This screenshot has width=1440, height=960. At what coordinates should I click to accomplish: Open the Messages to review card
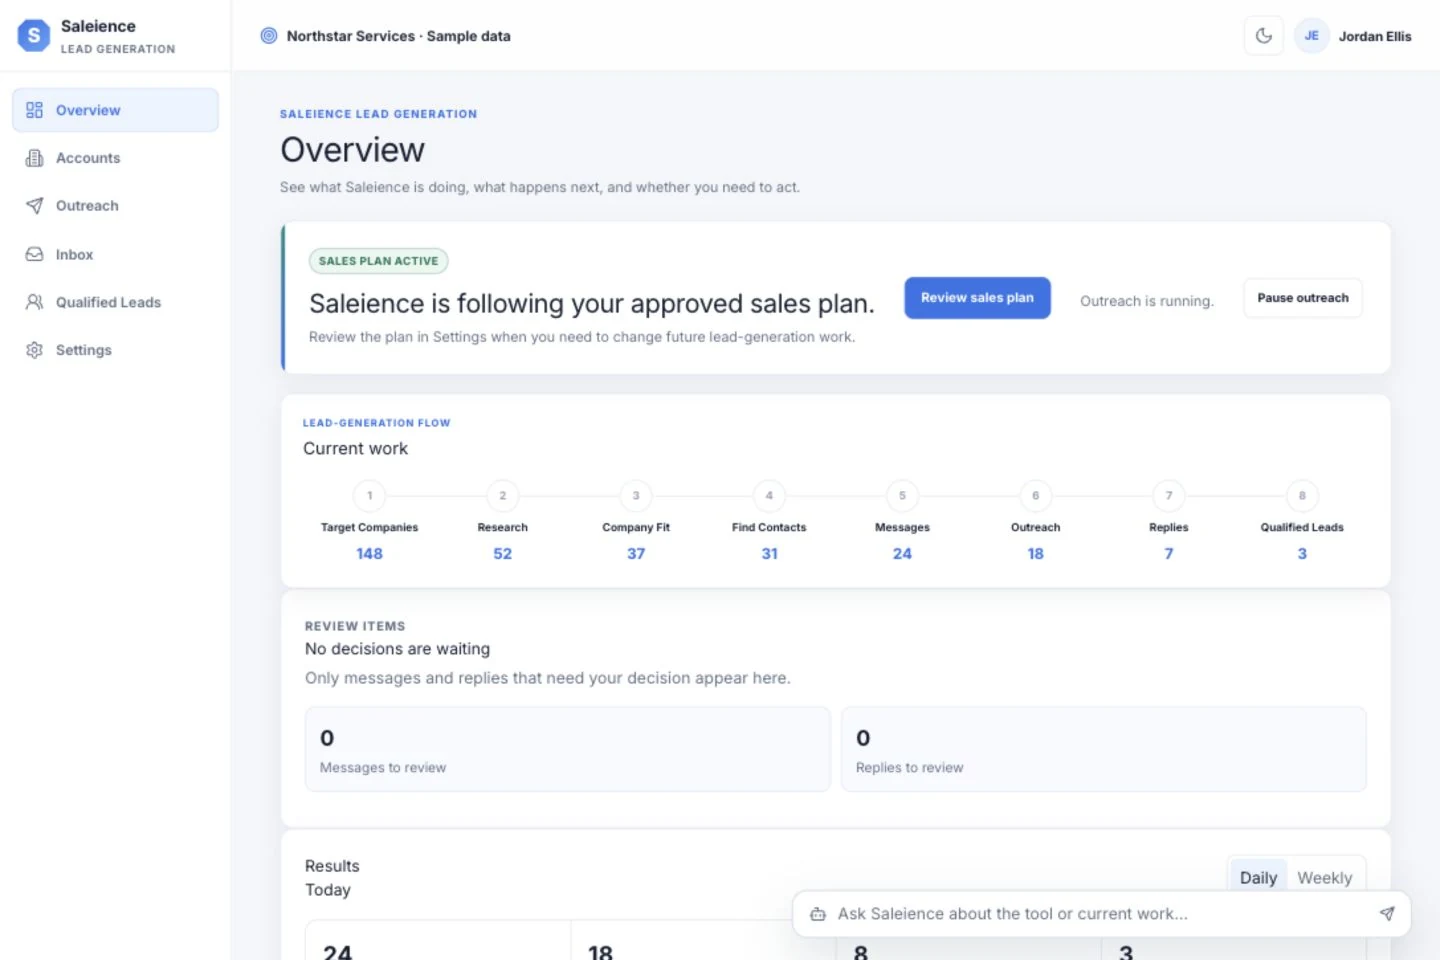click(x=567, y=750)
